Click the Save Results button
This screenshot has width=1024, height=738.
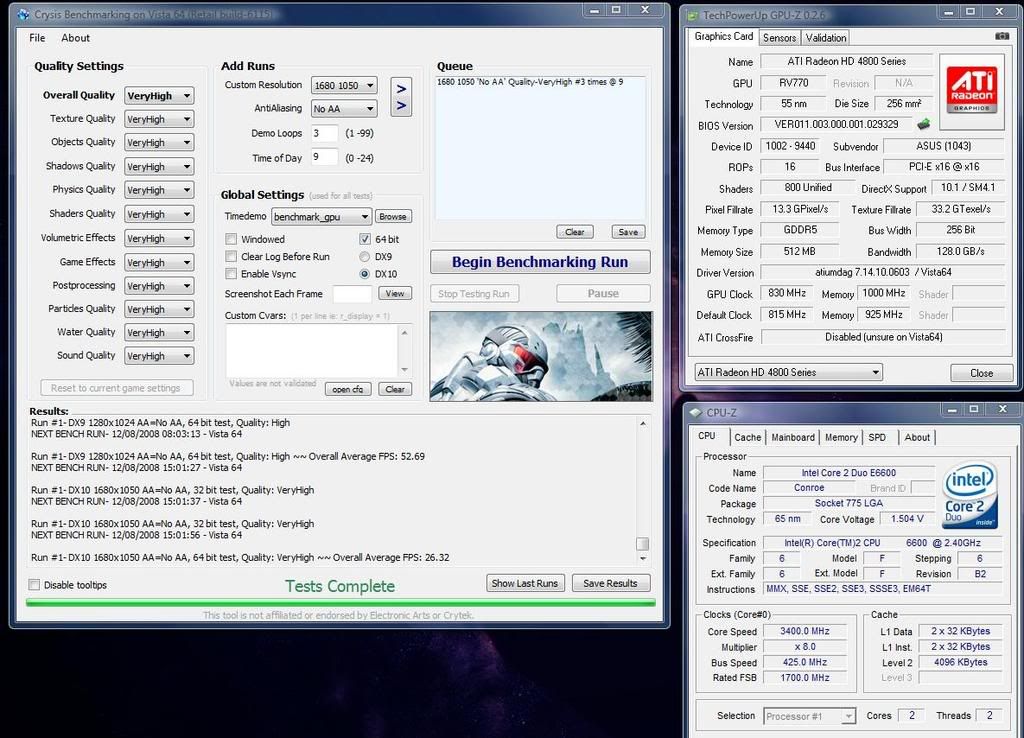pos(609,583)
